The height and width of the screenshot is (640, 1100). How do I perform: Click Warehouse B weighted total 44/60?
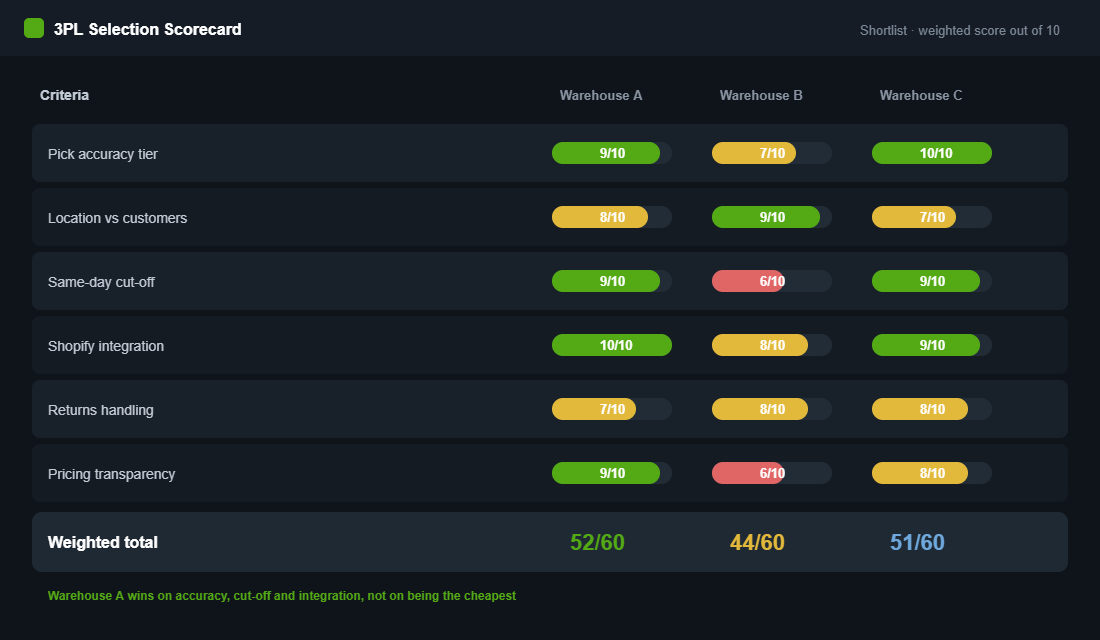pyautogui.click(x=757, y=542)
